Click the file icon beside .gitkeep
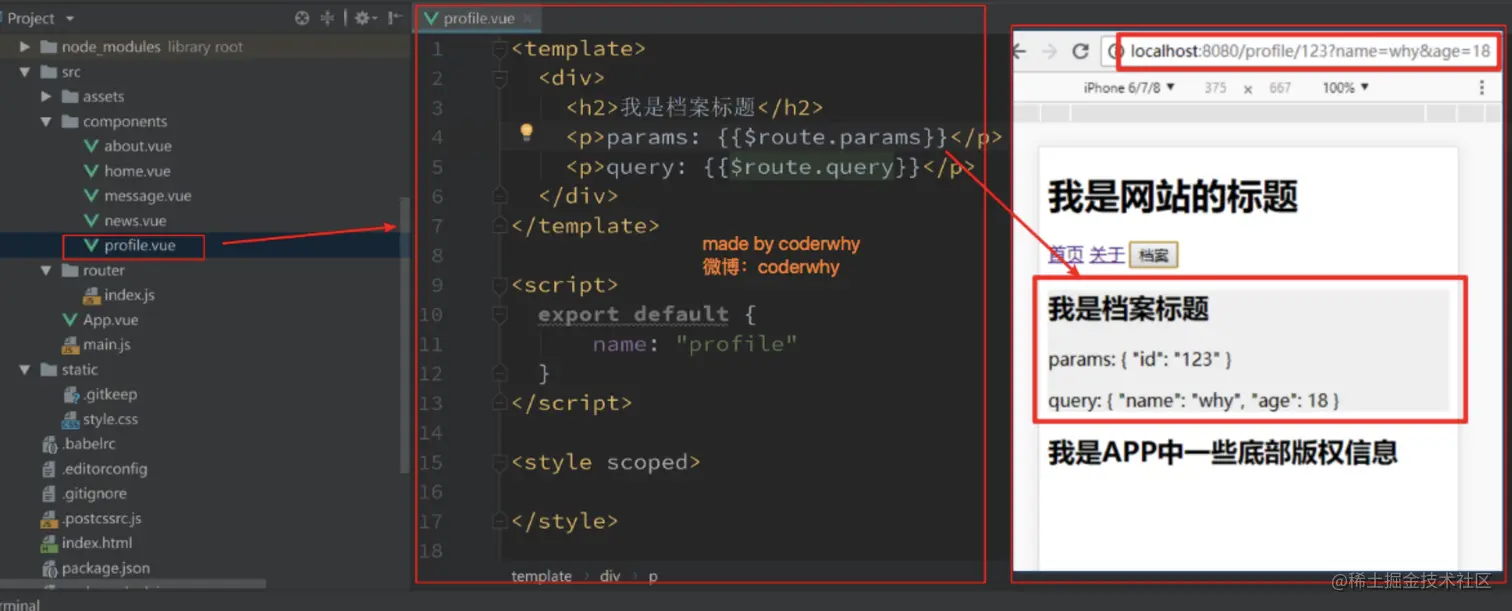The width and height of the screenshot is (1512, 611). pyautogui.click(x=70, y=394)
